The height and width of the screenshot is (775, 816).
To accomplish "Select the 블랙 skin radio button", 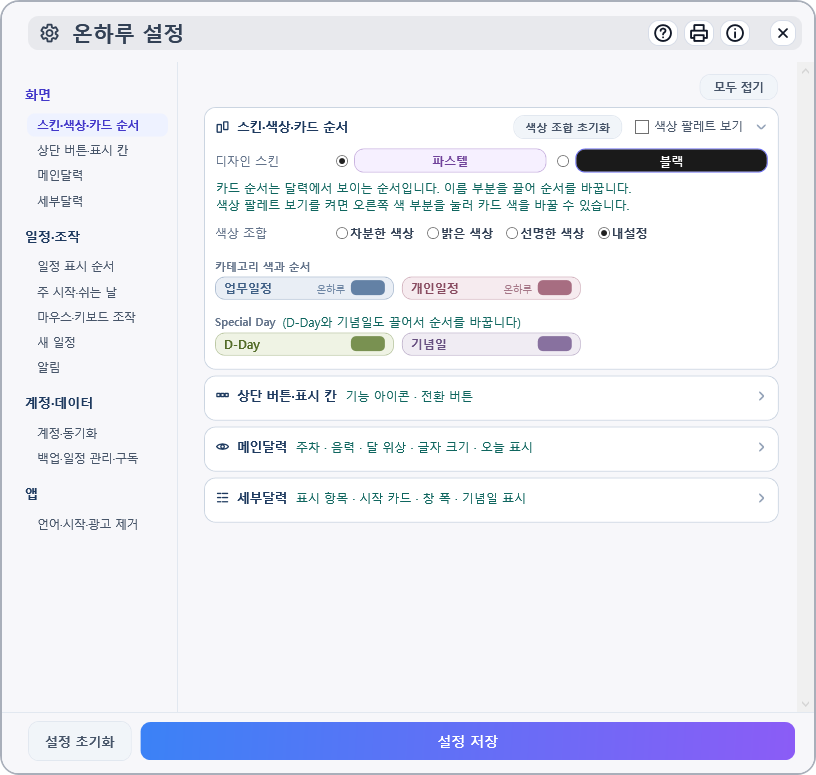I will (563, 161).
